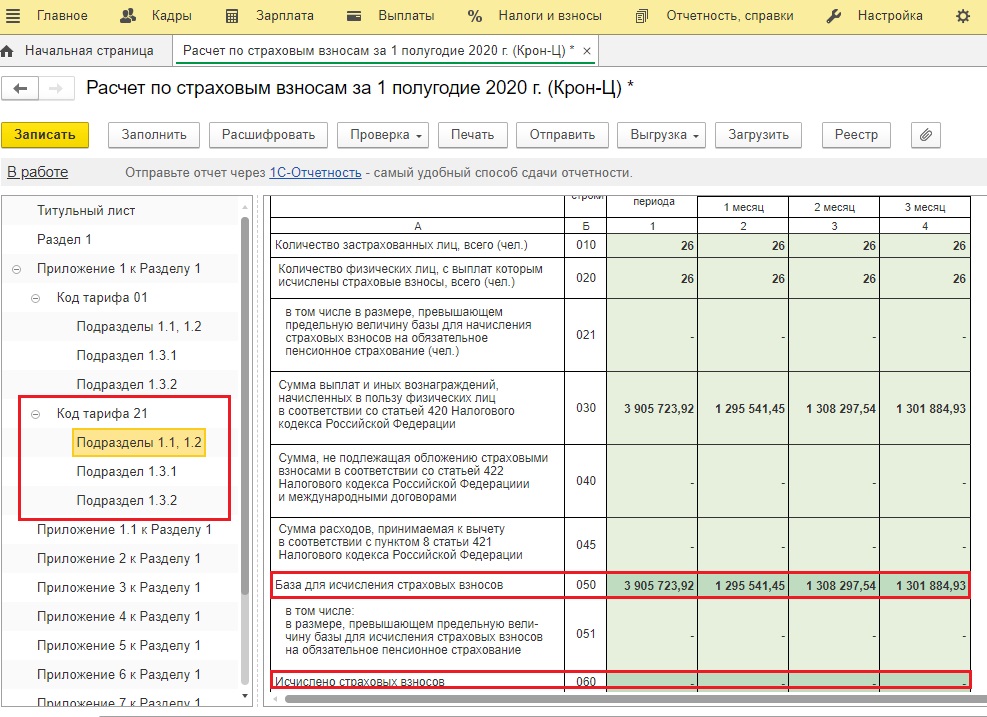Image resolution: width=987 pixels, height=717 pixels.
Task: Open the 1С-Отчетность link
Action: 315,172
